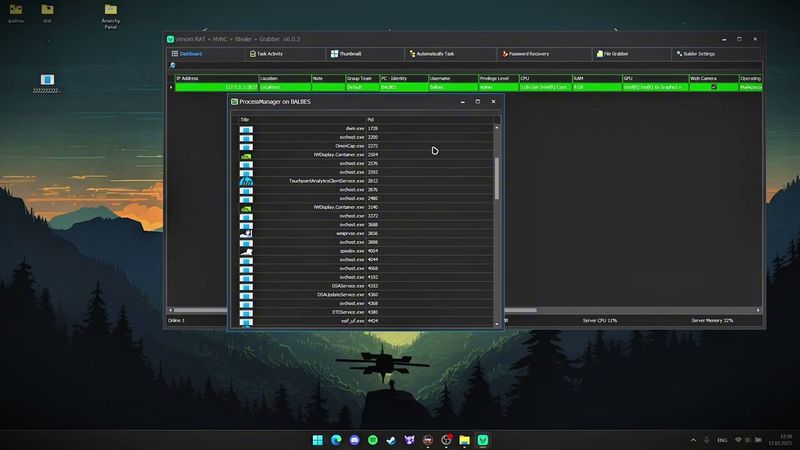Launch Microsoft Edge from the taskbar

pos(336,440)
